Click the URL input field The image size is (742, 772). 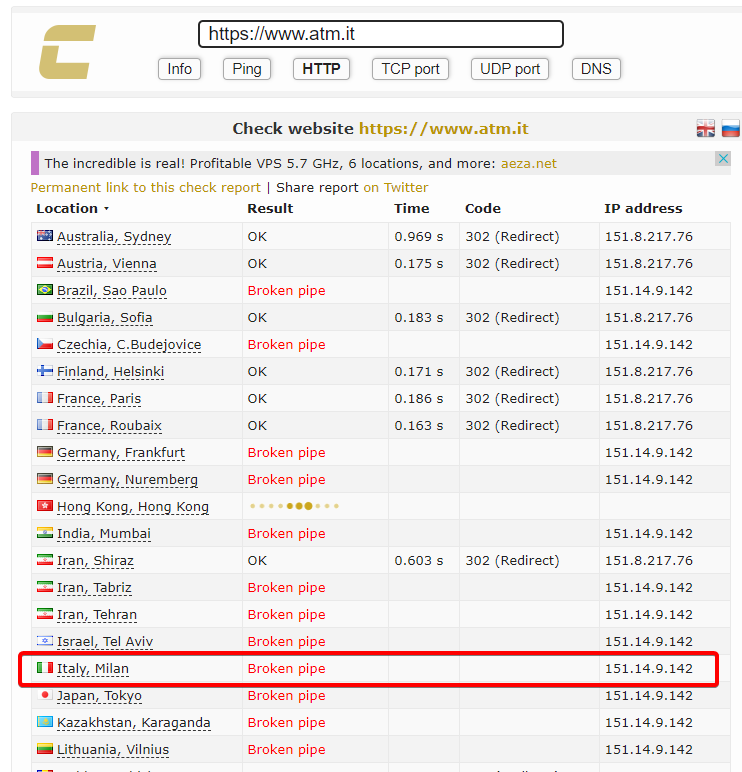point(380,34)
